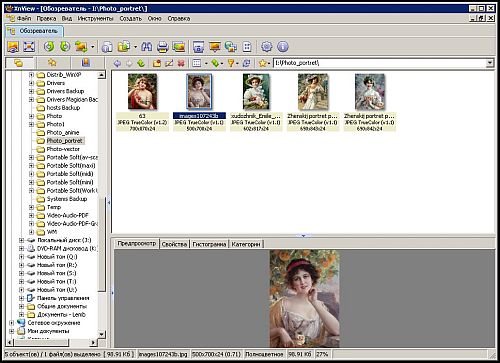Create a new folder icon
Screen dimensions: 500x363
pos(157,63)
